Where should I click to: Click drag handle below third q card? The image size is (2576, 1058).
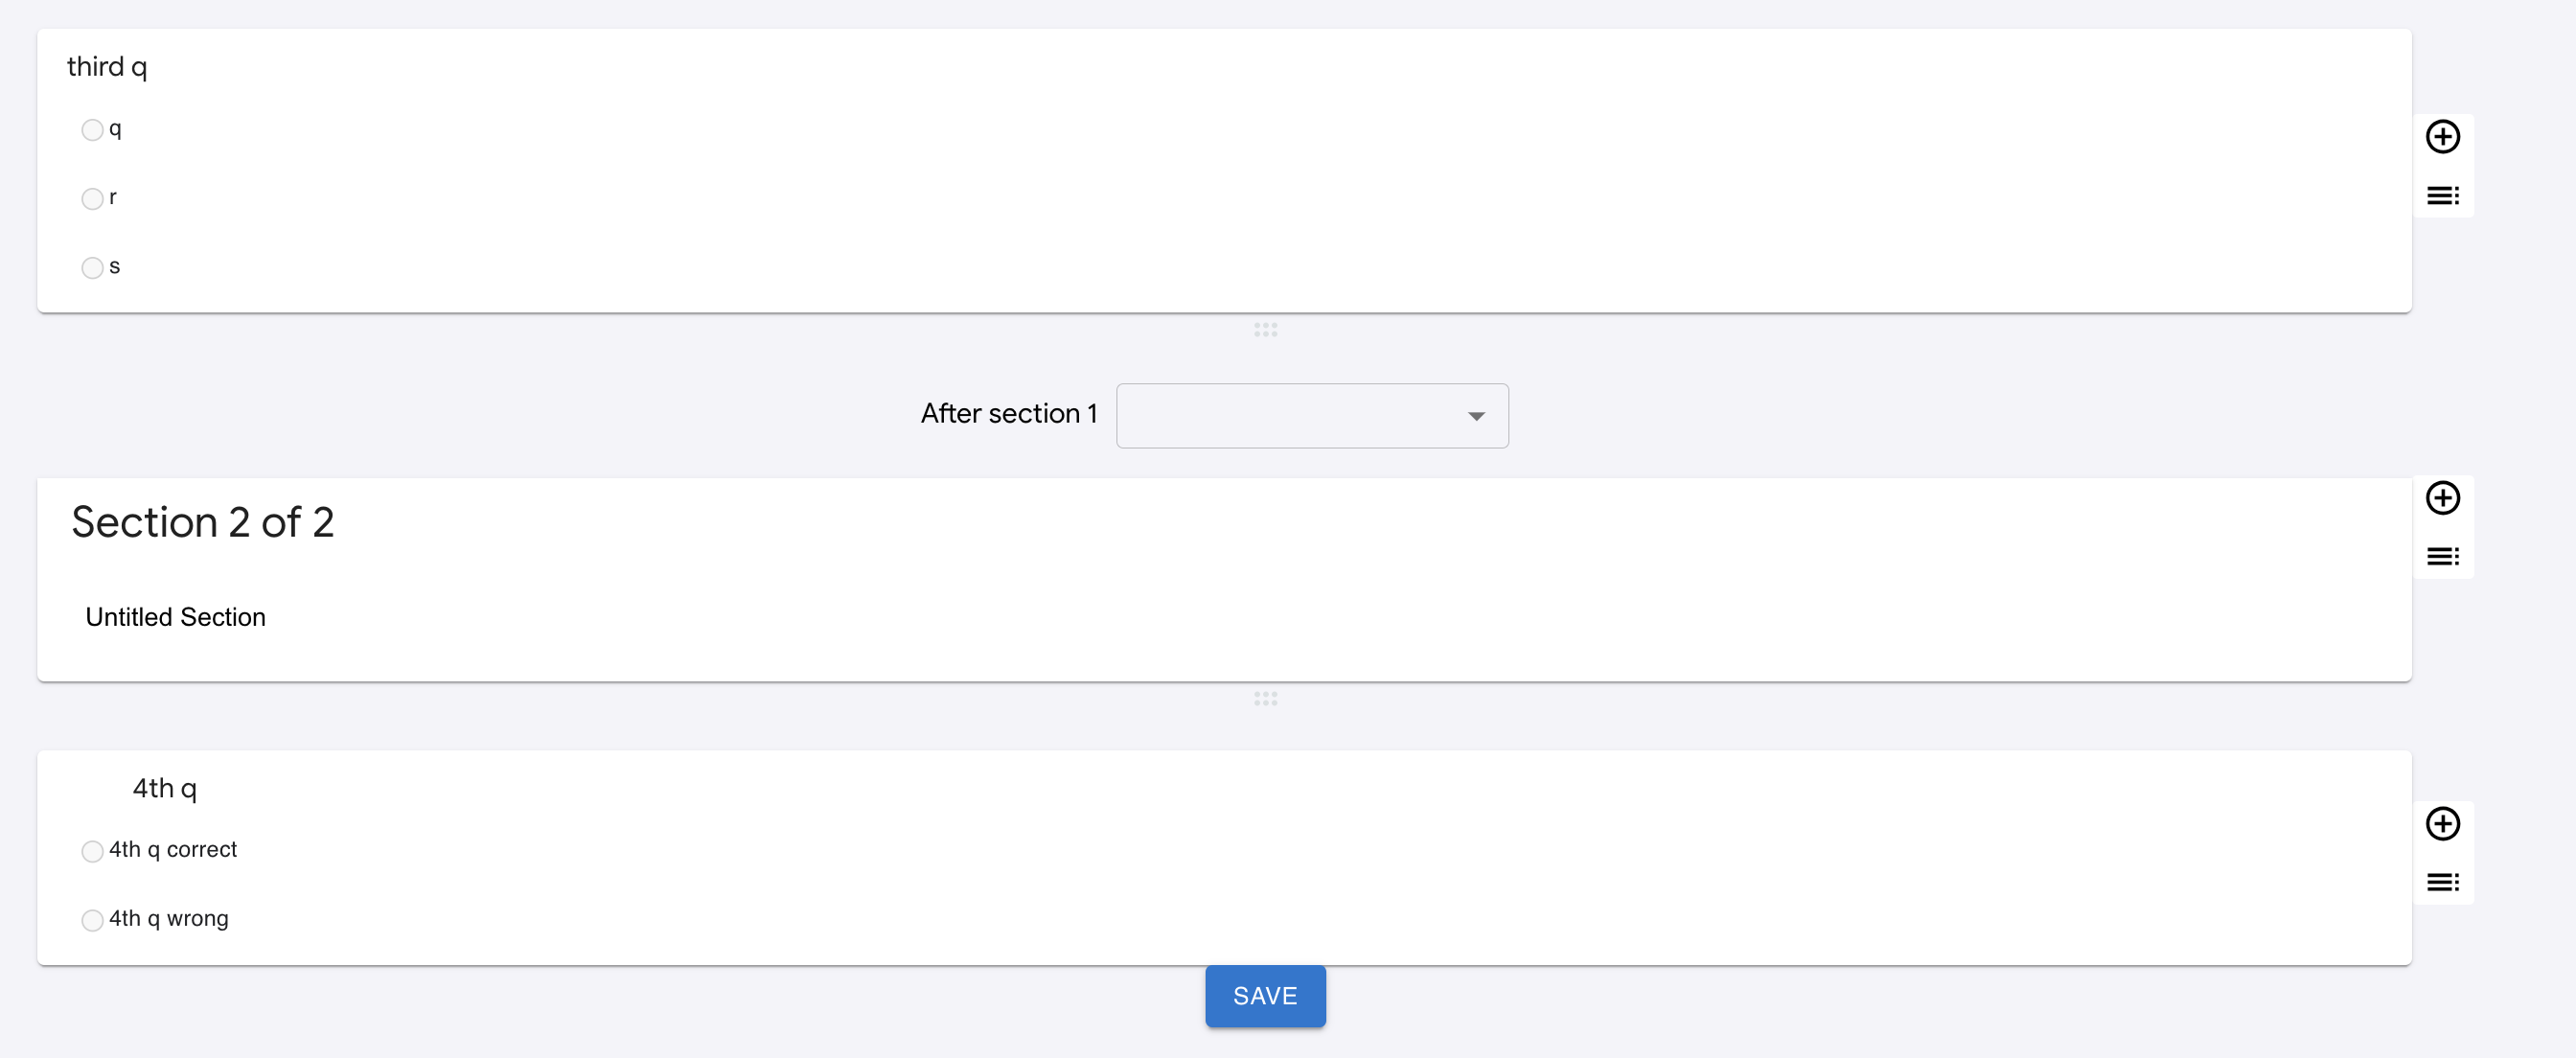pos(1265,329)
